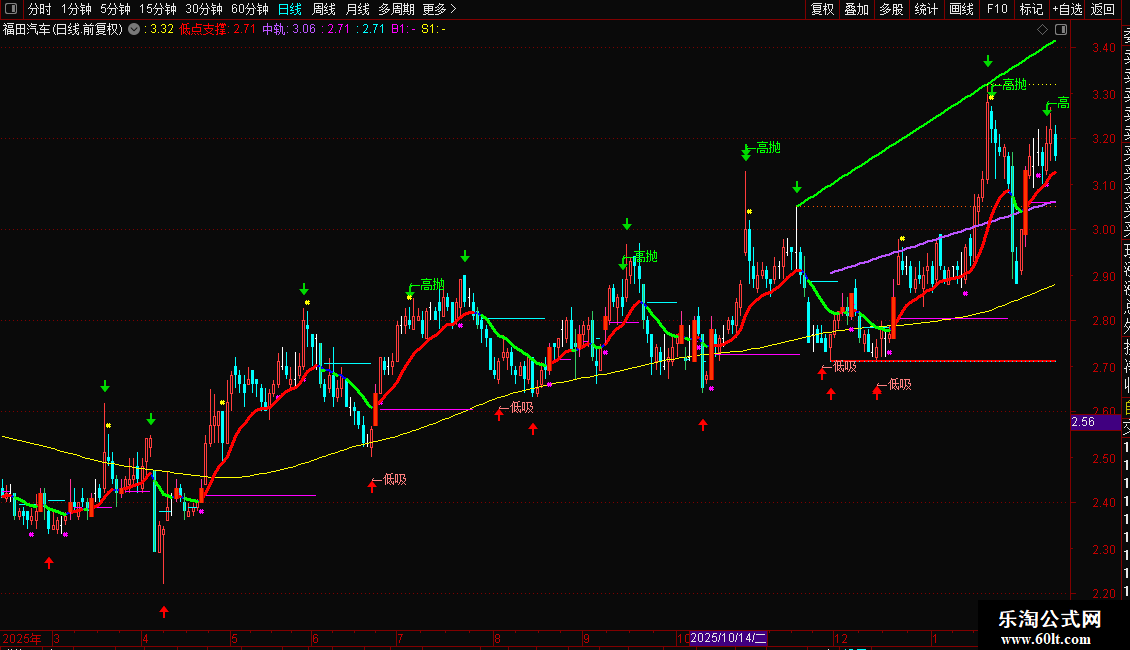This screenshot has height=650, width=1130.
Task: Open the dropdown arrow next to 福田汽车 title
Action: [x=134, y=29]
